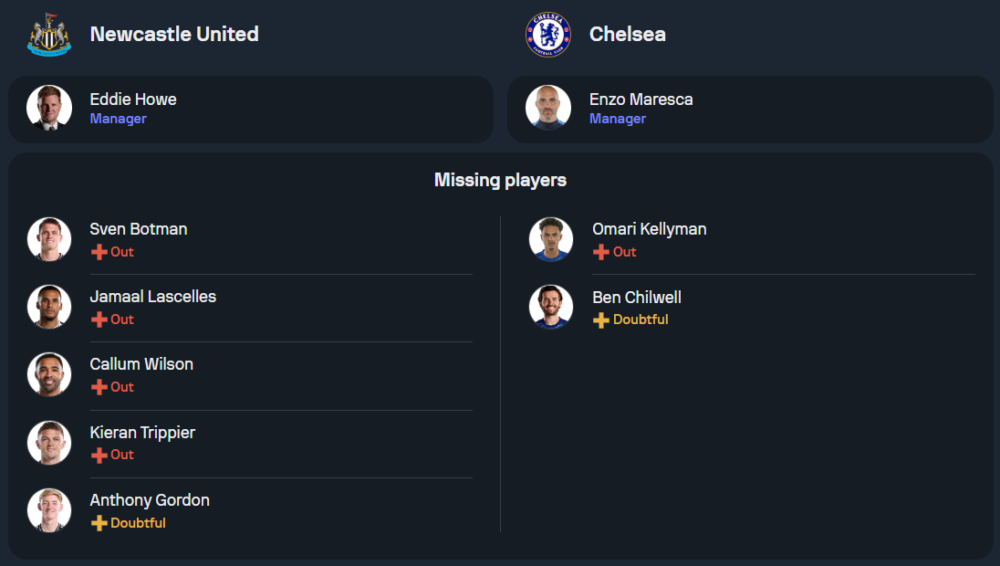Viewport: 1000px width, 566px height.
Task: Click the Missing players section heading
Action: 500,180
